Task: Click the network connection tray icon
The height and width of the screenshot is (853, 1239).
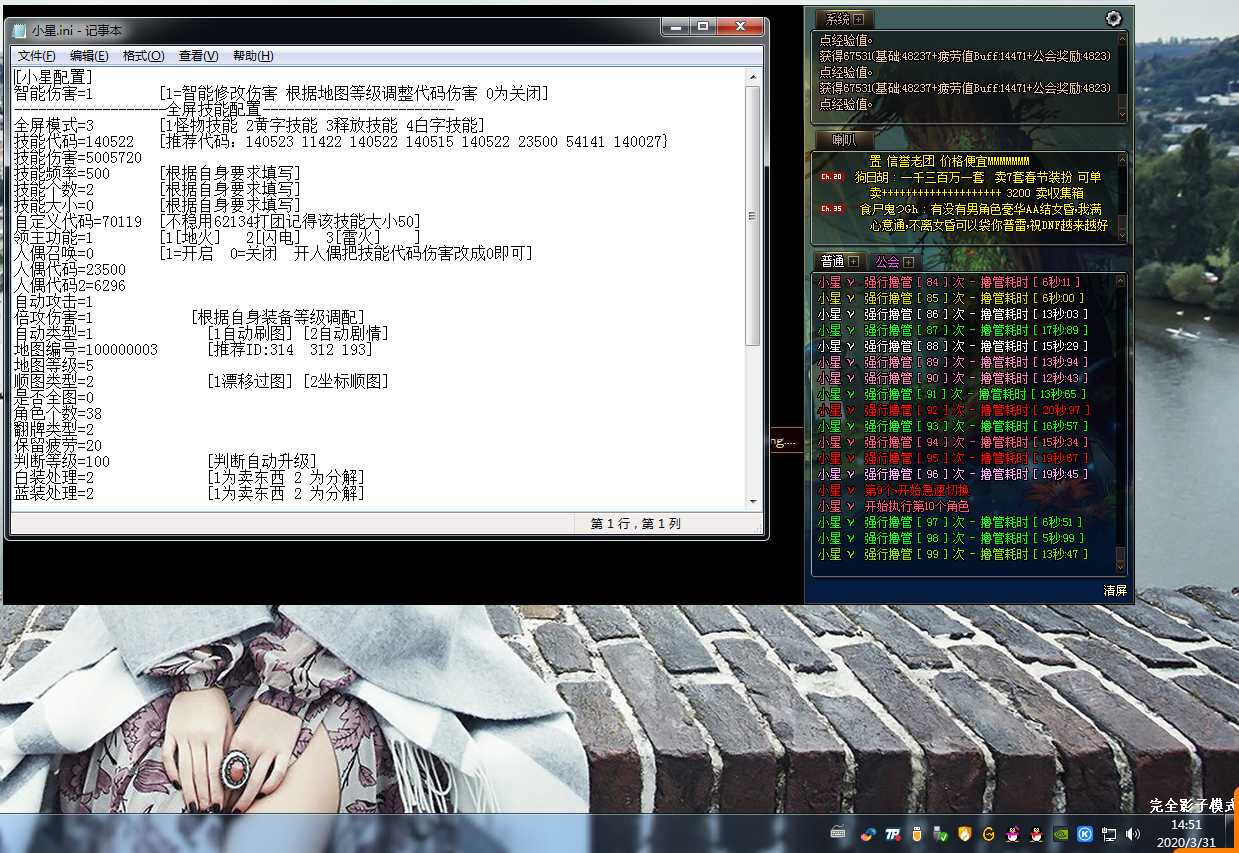Action: pos(1108,833)
